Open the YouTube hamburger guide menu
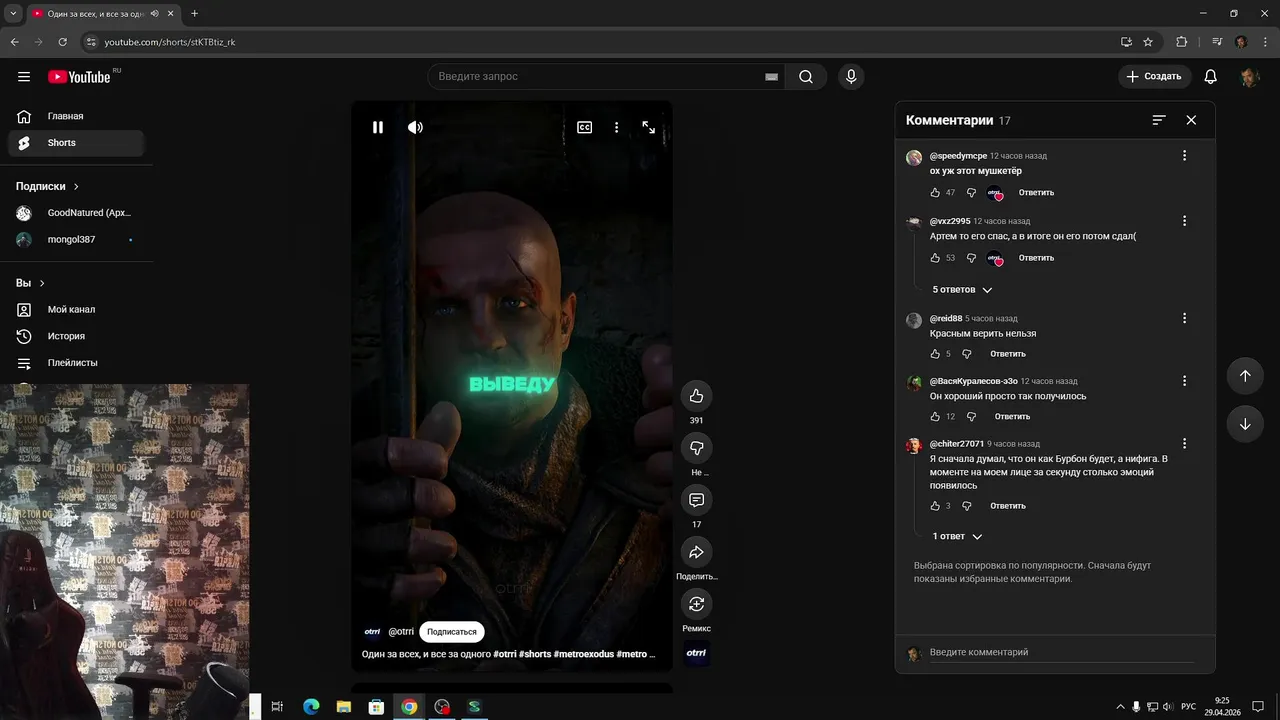 pos(24,77)
